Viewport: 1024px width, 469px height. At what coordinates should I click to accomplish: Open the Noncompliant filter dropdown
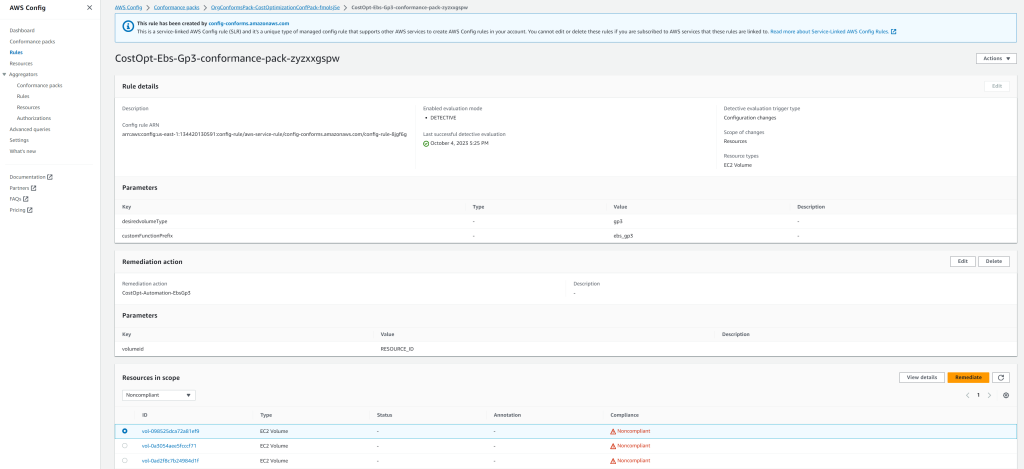tap(159, 395)
